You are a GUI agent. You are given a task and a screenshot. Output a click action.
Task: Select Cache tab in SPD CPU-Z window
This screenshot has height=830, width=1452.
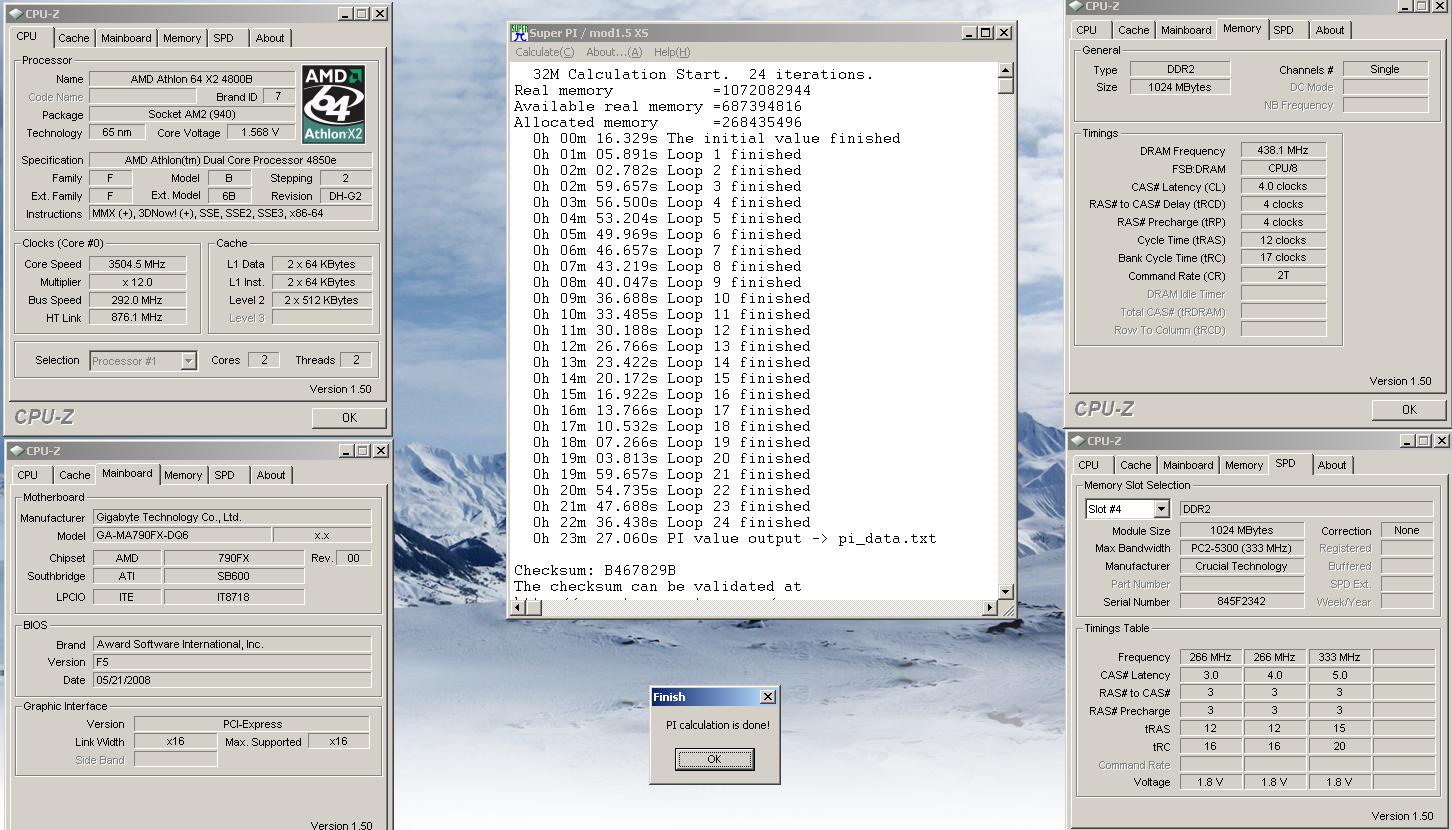1135,465
